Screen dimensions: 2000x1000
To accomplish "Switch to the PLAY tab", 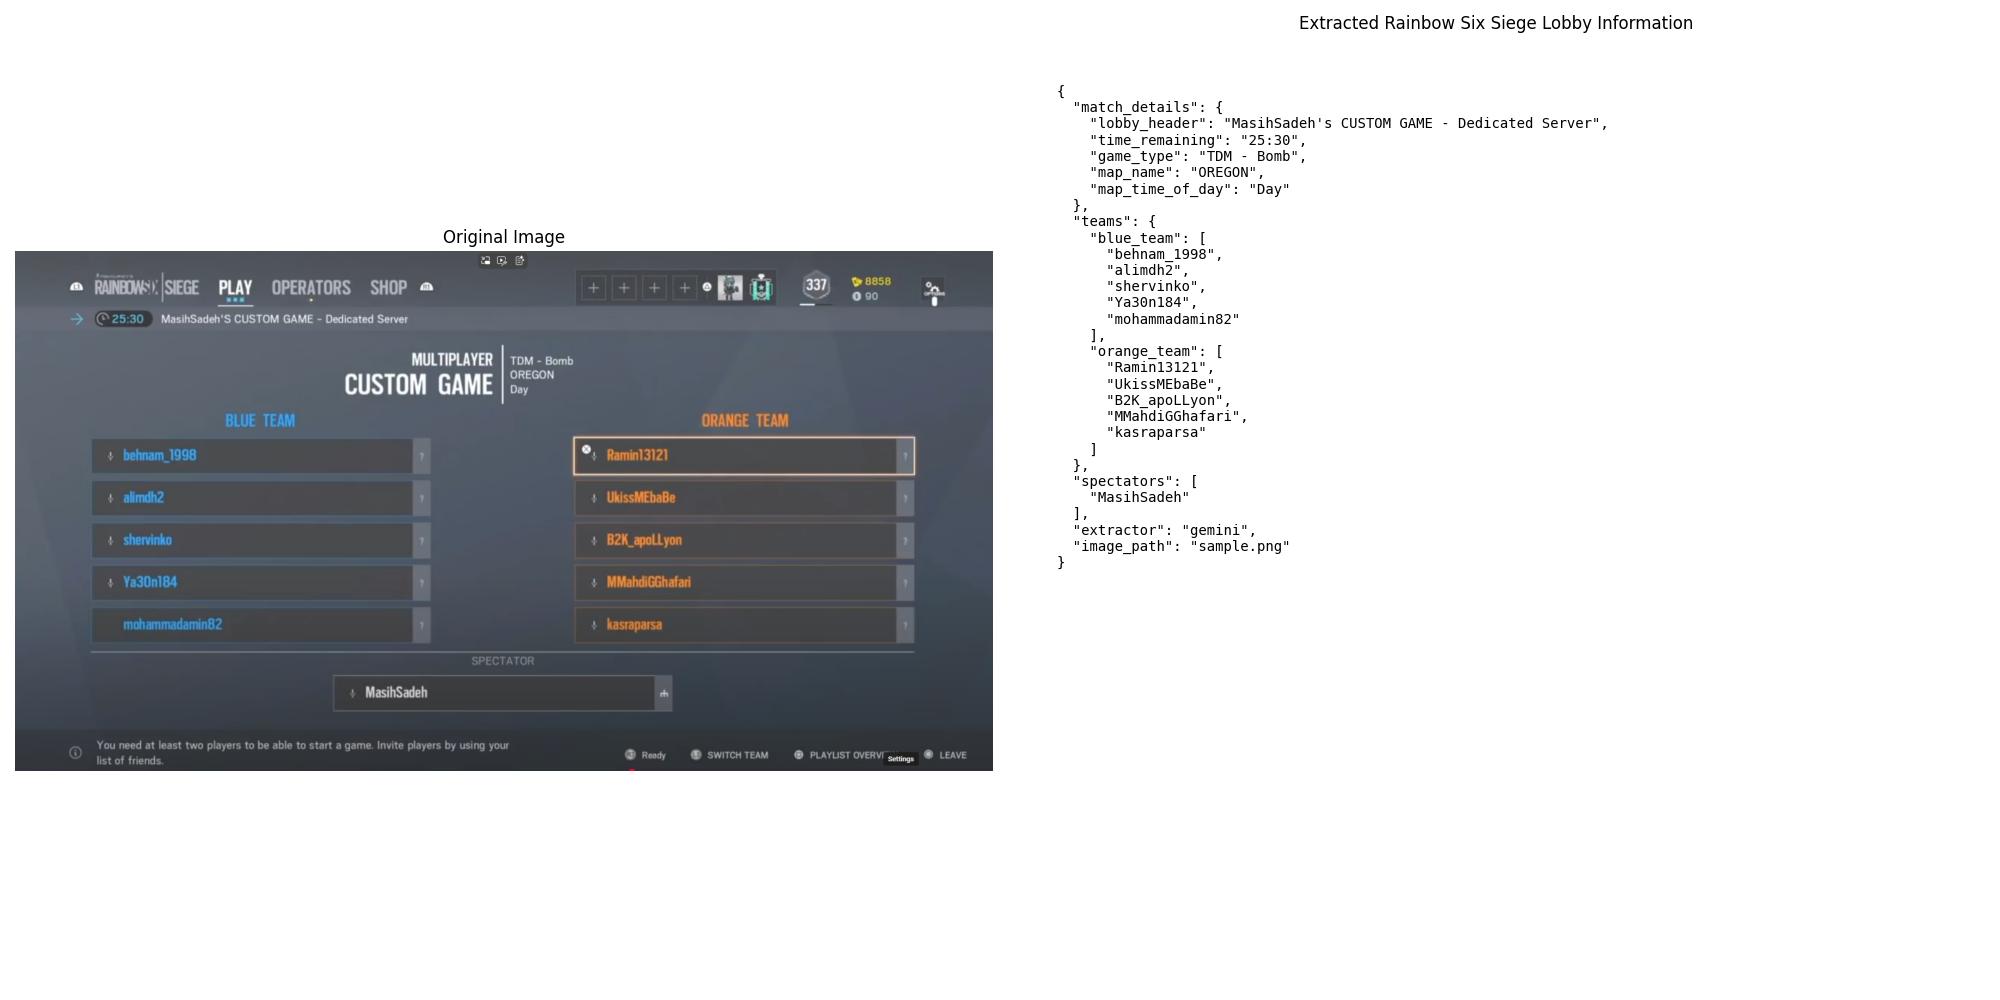I will click(x=235, y=288).
